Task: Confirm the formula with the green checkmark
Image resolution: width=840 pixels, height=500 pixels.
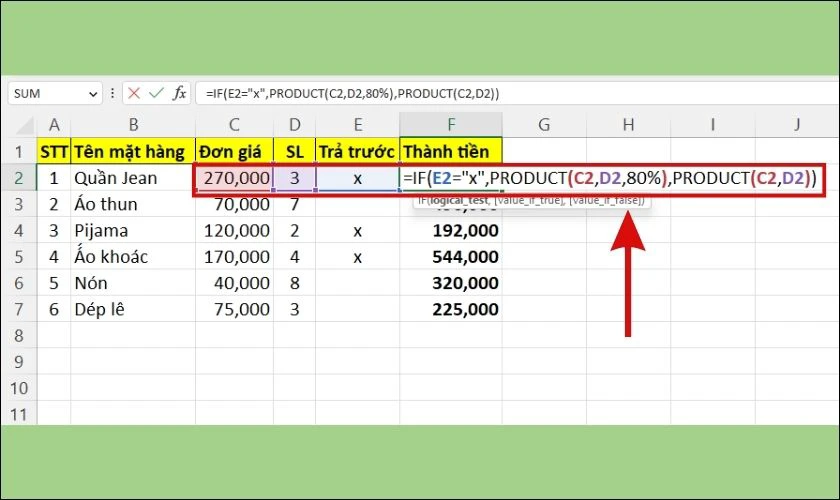Action: (x=156, y=93)
